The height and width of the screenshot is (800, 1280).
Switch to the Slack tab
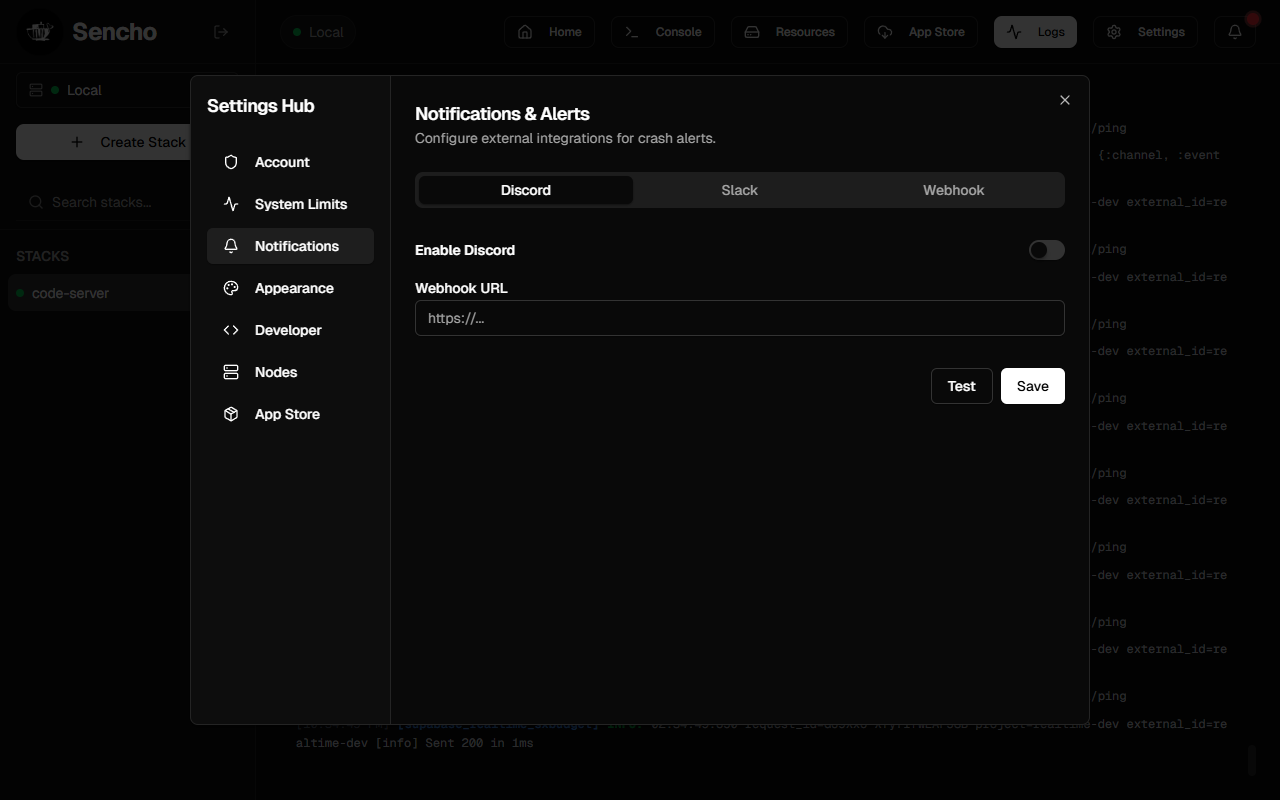tap(740, 190)
